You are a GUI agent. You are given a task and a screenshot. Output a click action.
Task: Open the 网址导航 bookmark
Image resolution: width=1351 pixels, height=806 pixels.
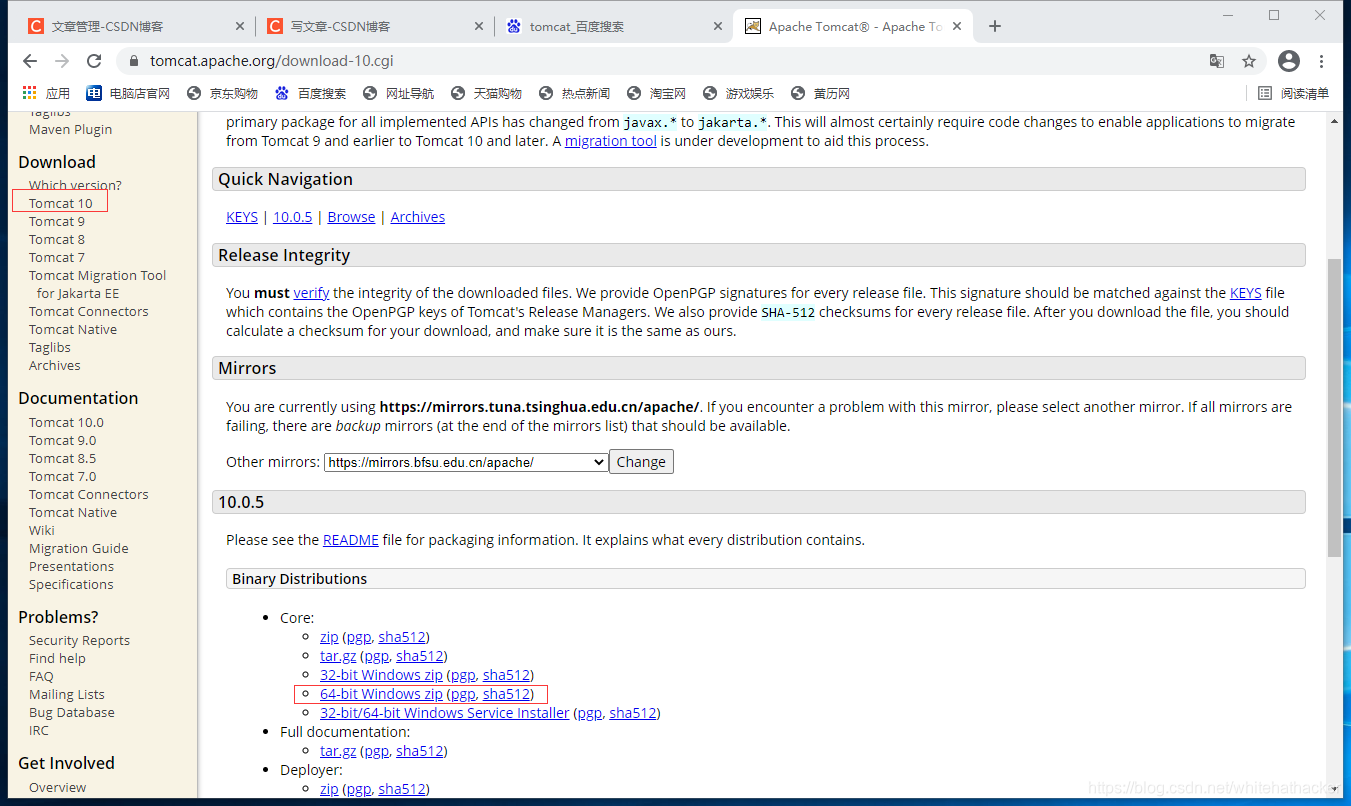coord(398,93)
